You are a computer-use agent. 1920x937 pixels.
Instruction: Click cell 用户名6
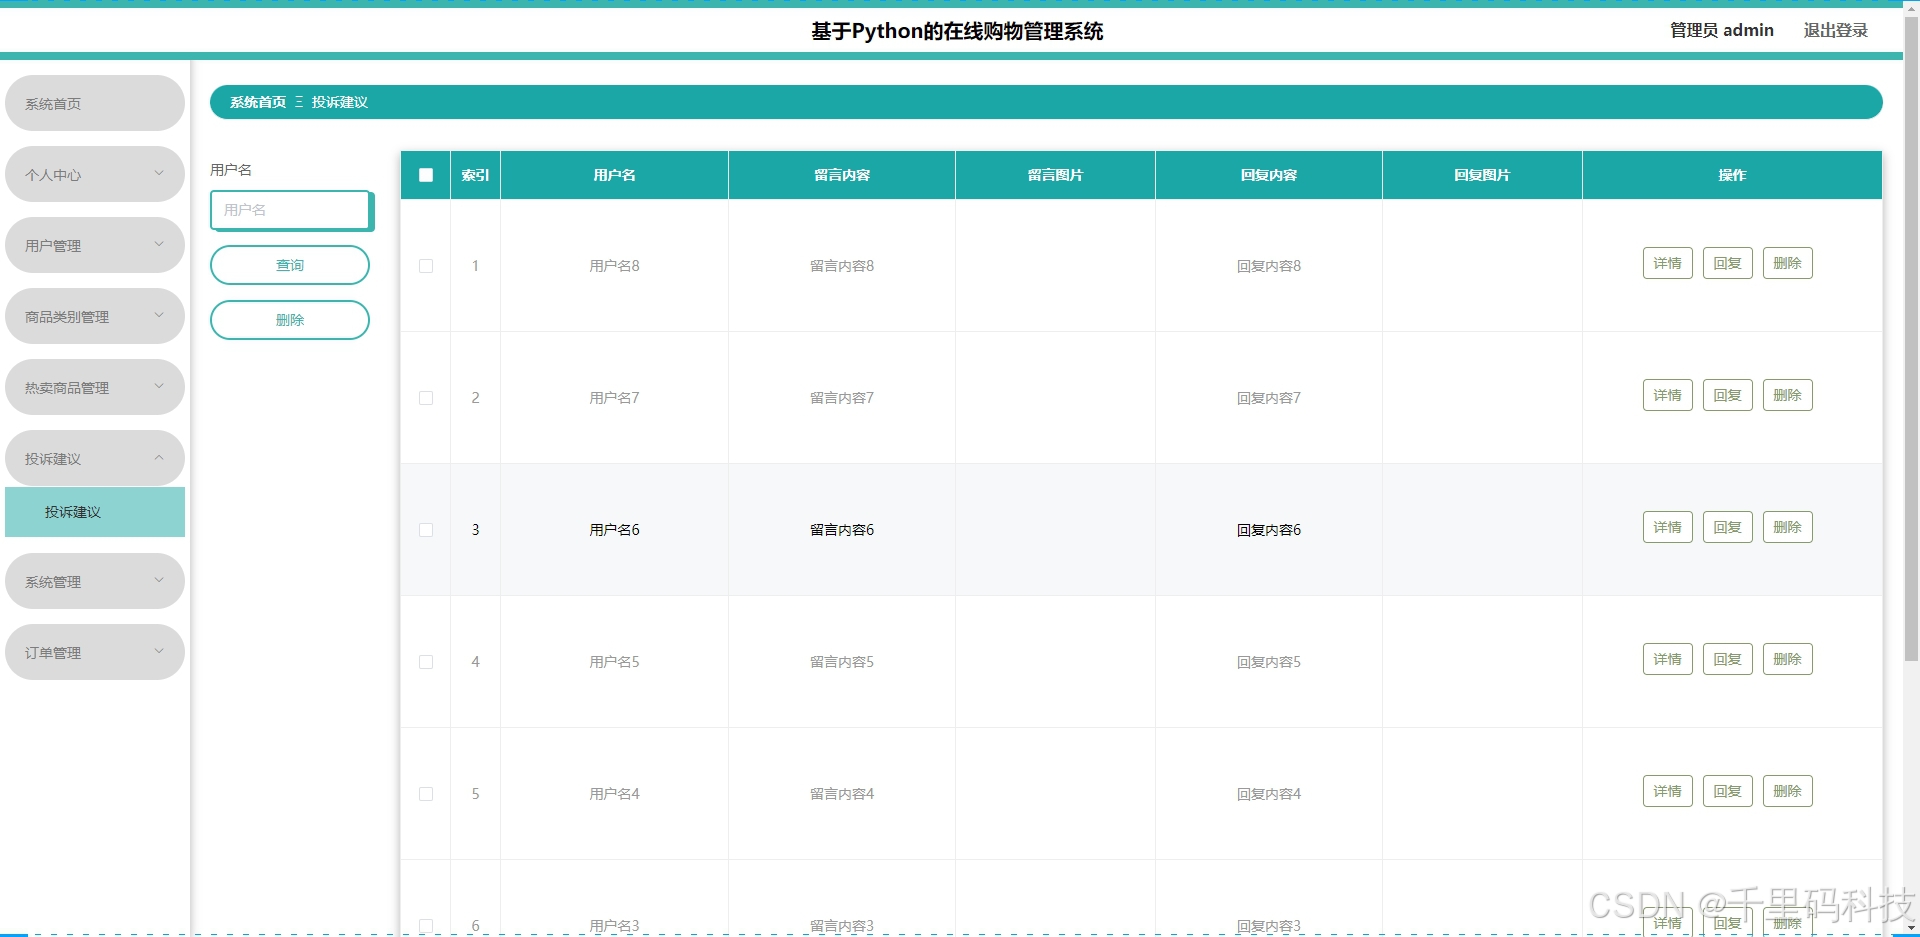point(614,530)
